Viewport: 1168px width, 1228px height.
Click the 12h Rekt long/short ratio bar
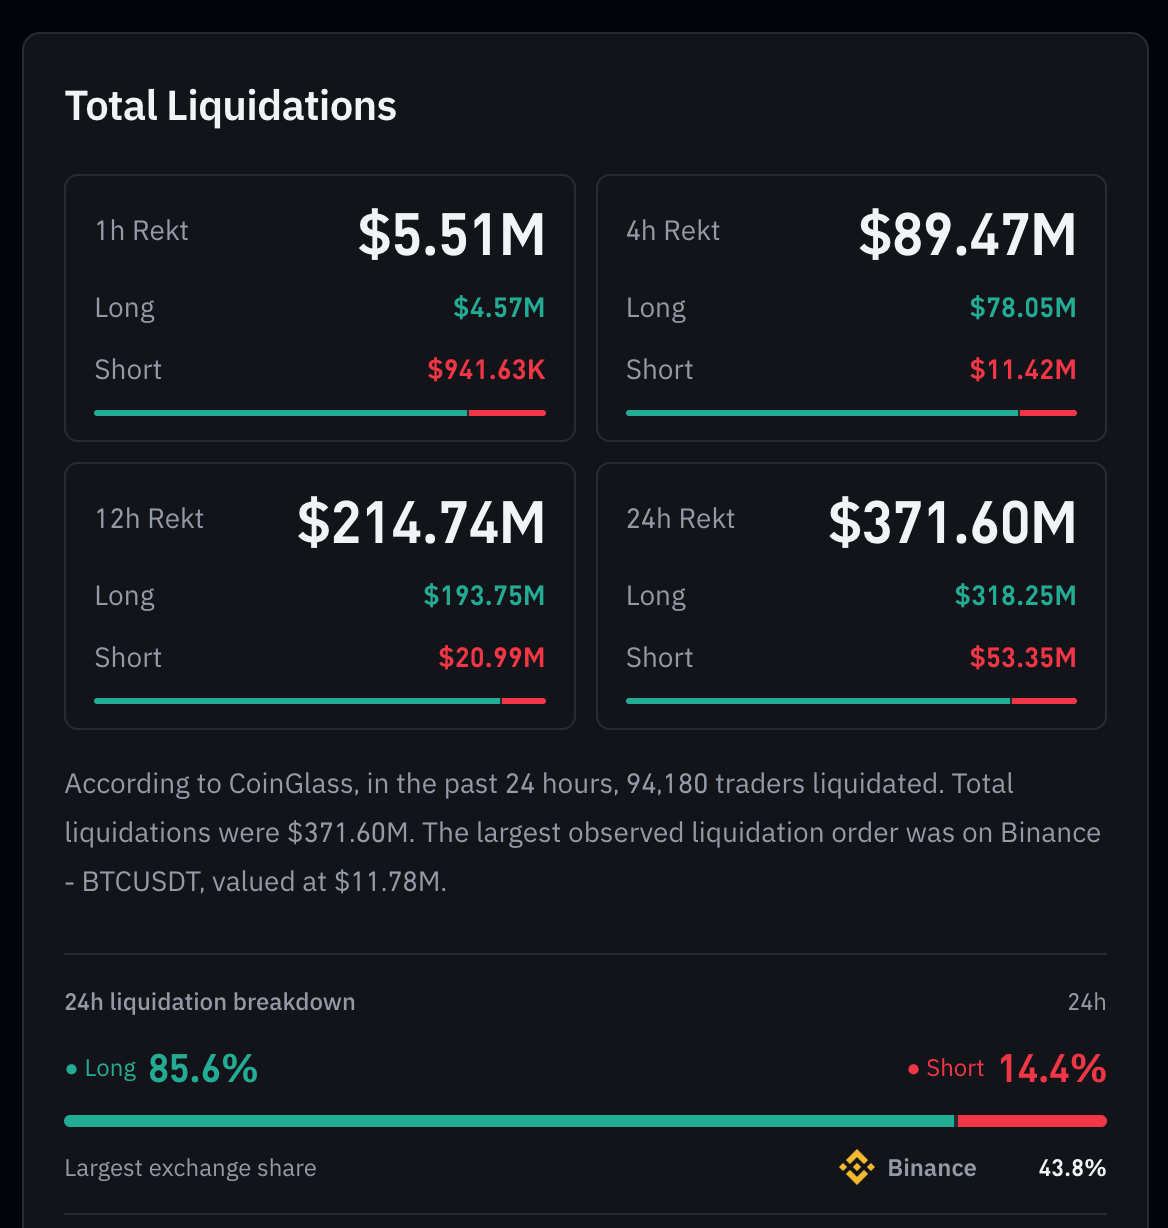[x=320, y=701]
